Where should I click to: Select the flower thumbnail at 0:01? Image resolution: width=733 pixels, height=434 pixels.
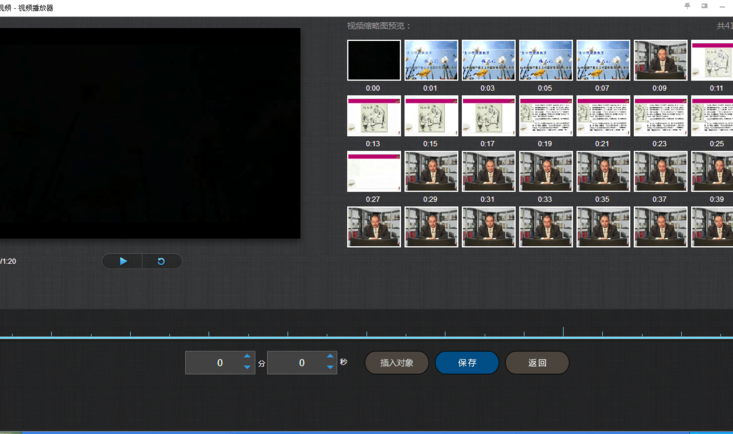pos(431,61)
